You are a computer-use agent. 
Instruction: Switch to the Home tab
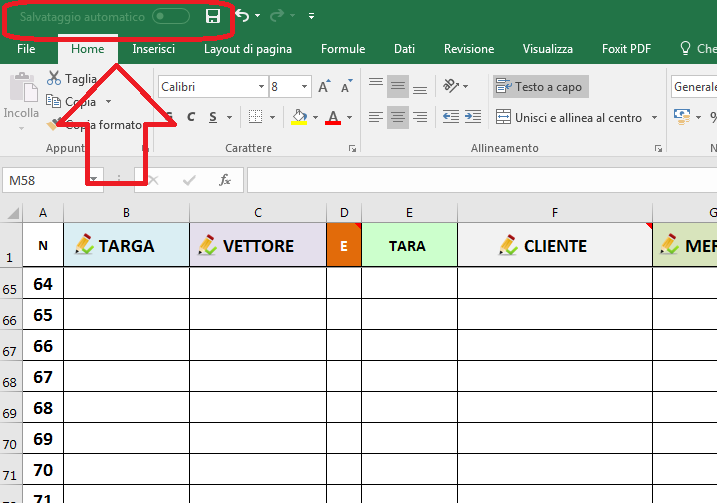click(x=87, y=48)
